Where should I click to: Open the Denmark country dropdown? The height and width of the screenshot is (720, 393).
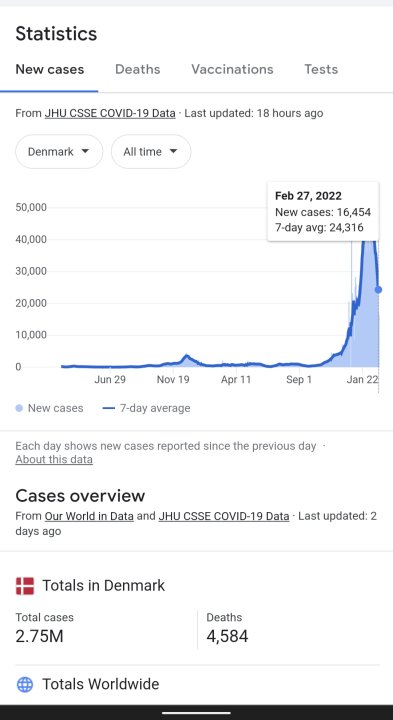coord(59,152)
